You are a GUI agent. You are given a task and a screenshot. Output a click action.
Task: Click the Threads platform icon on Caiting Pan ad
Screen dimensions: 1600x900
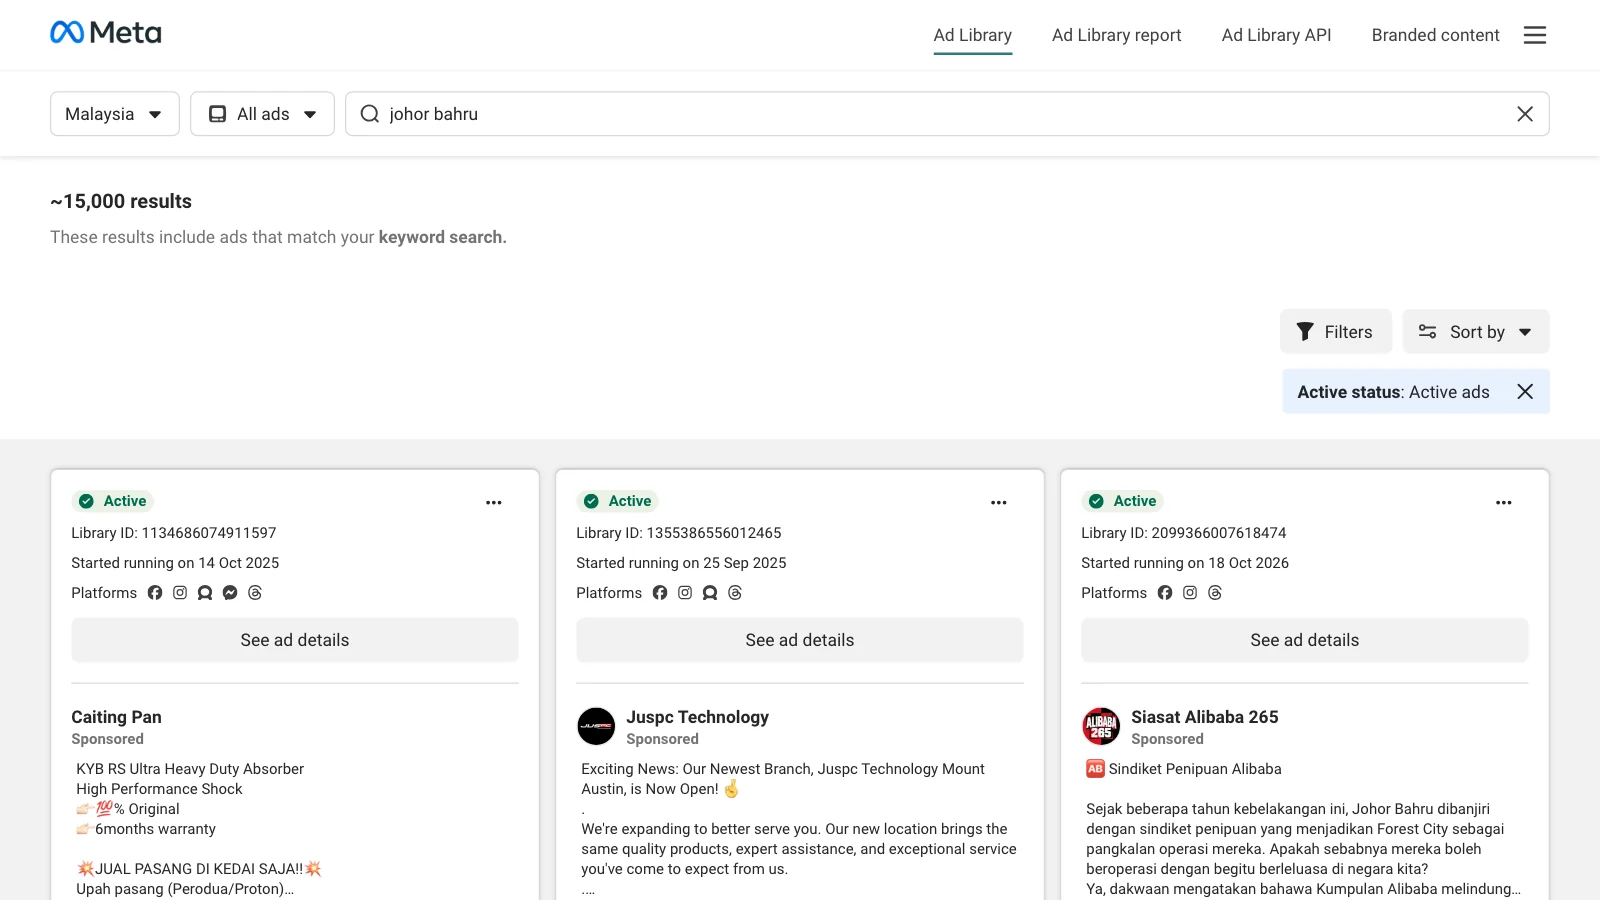pos(255,593)
